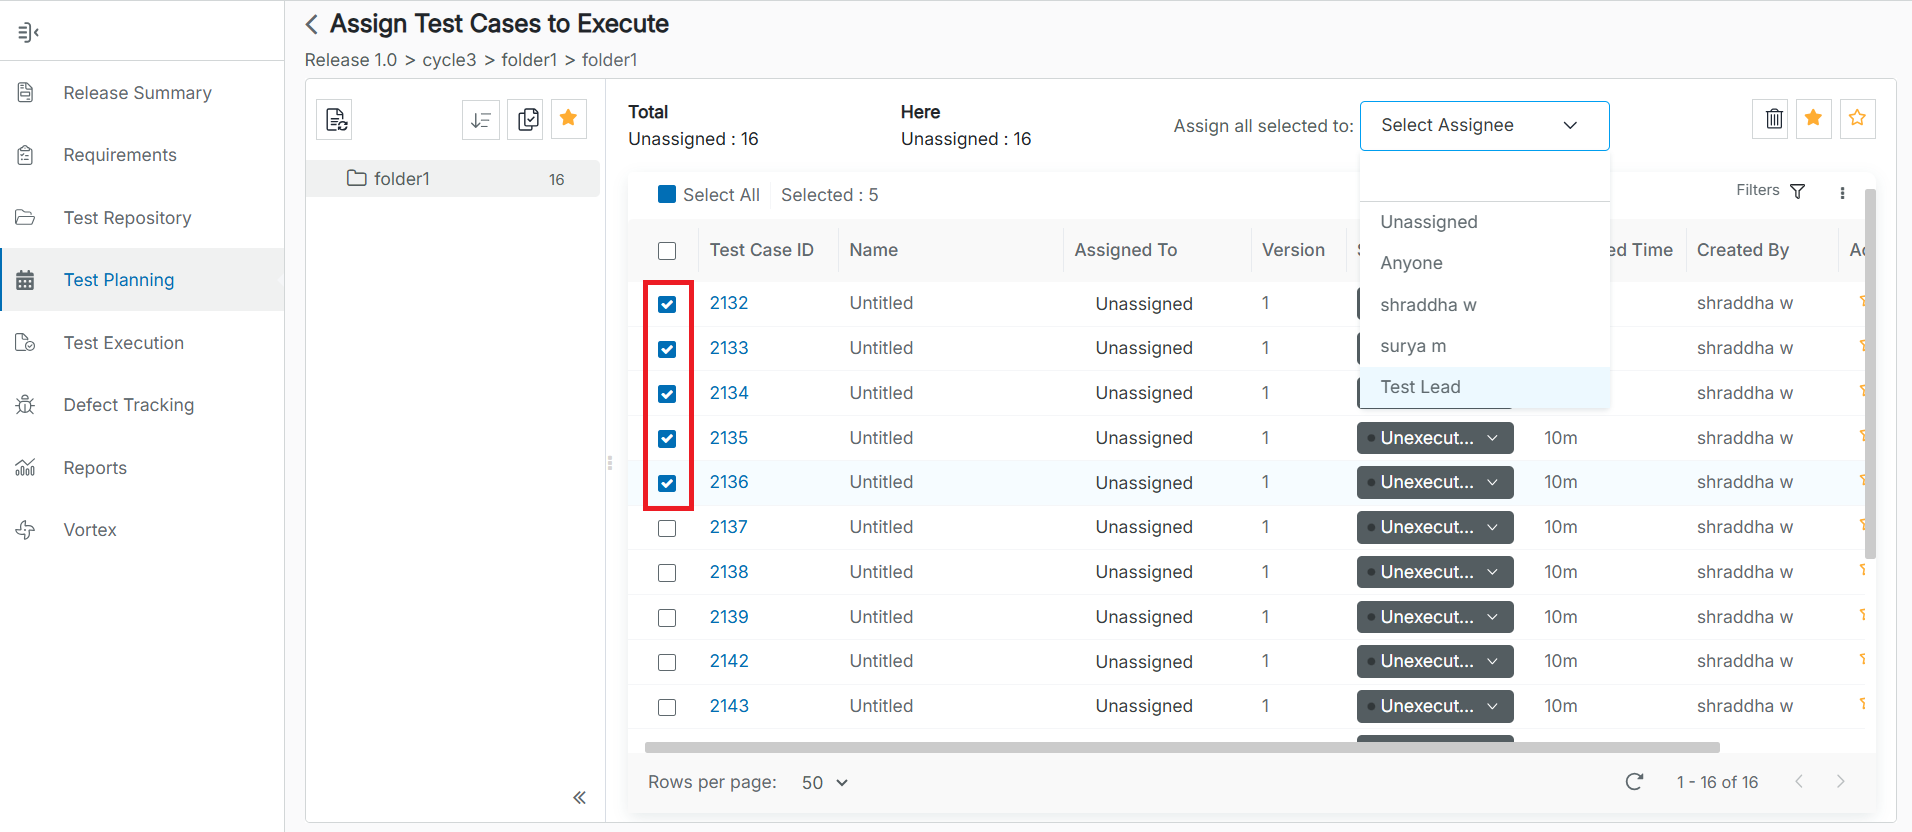Select surya m from assignee options
Viewport: 1912px width, 832px height.
click(x=1413, y=346)
